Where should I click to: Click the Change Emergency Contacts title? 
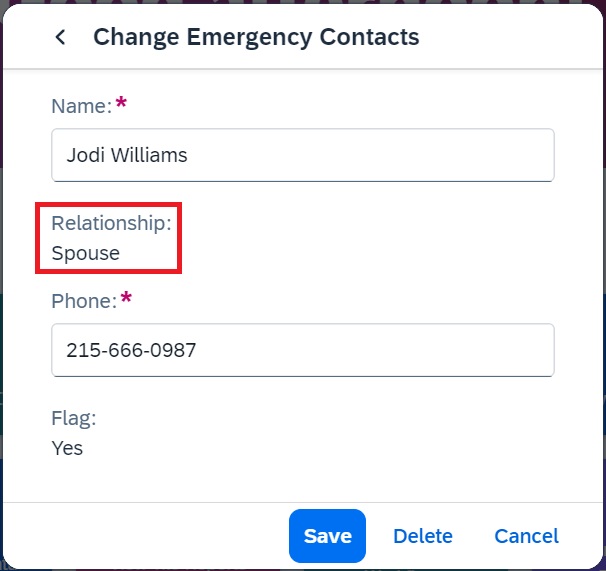tap(256, 37)
